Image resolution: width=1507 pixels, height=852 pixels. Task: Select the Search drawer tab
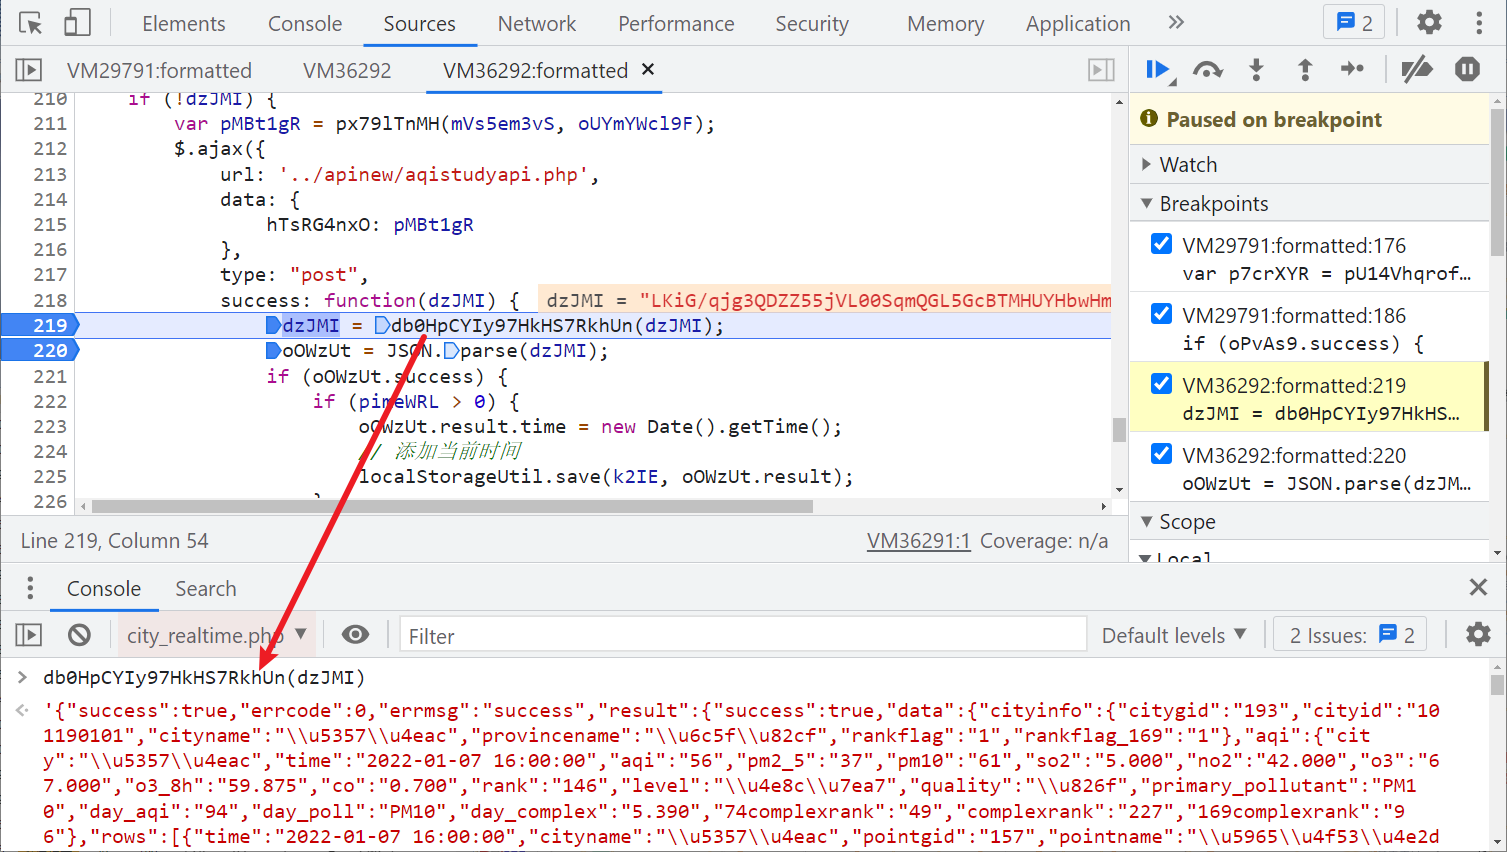coord(206,589)
